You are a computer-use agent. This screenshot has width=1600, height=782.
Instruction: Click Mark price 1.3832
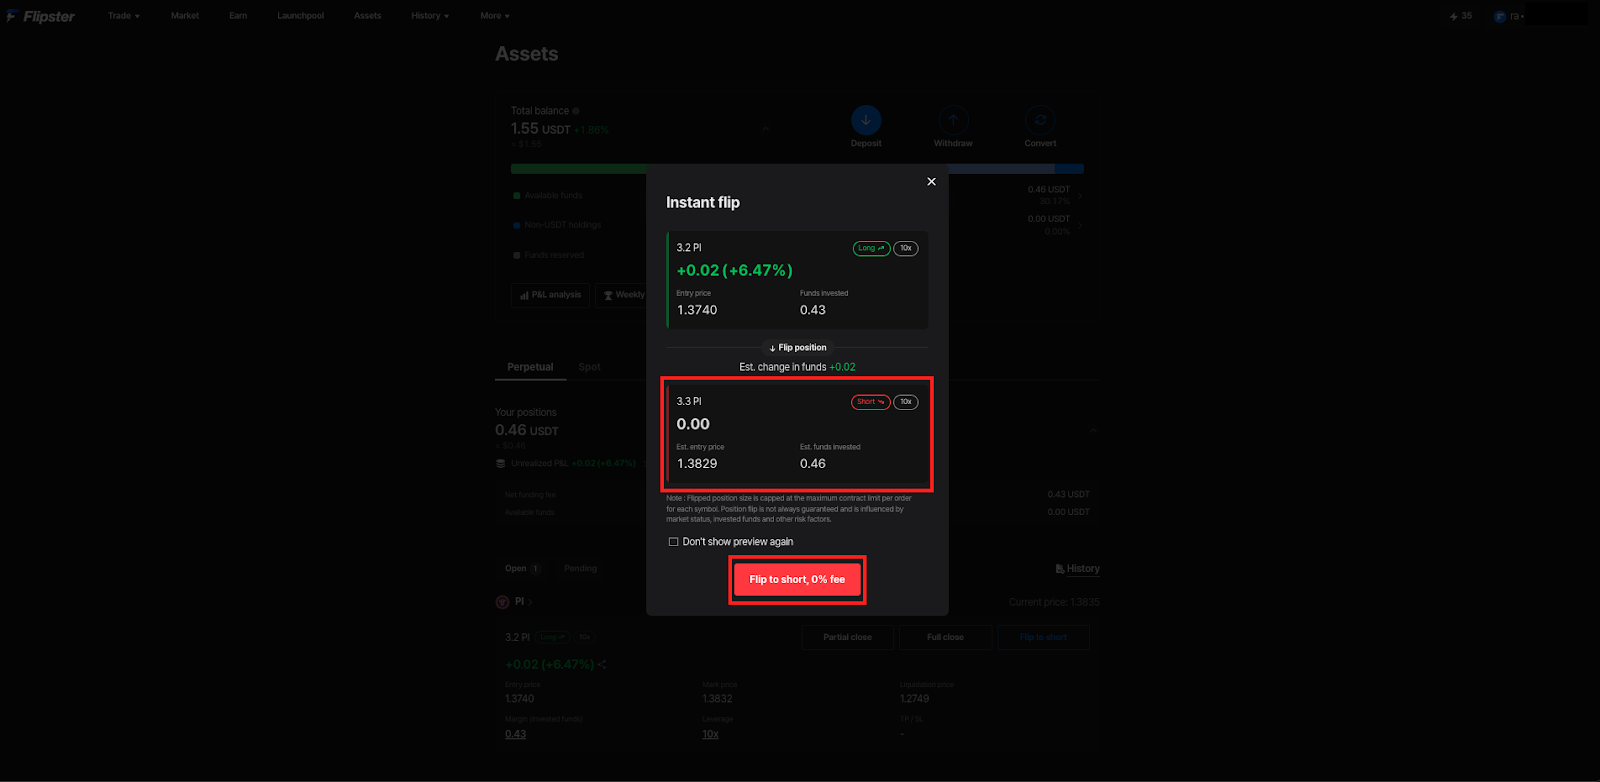(x=717, y=699)
